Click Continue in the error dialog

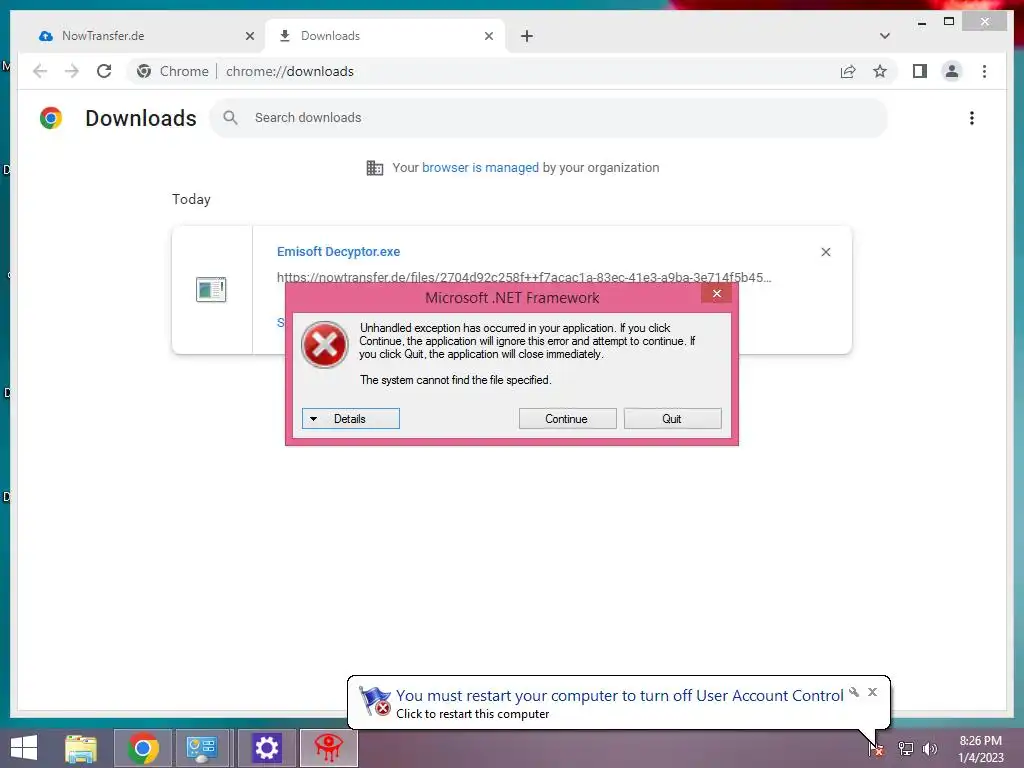click(568, 419)
